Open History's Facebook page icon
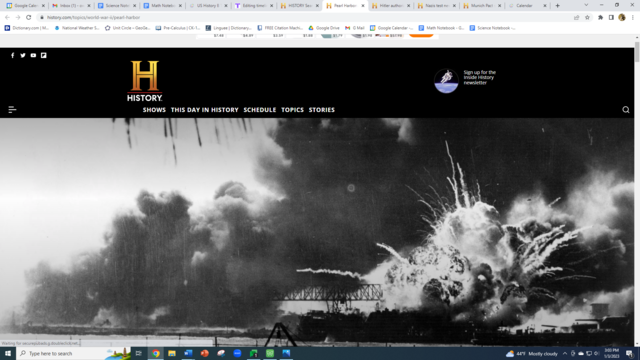Viewport: 640px width, 360px height. click(x=12, y=55)
